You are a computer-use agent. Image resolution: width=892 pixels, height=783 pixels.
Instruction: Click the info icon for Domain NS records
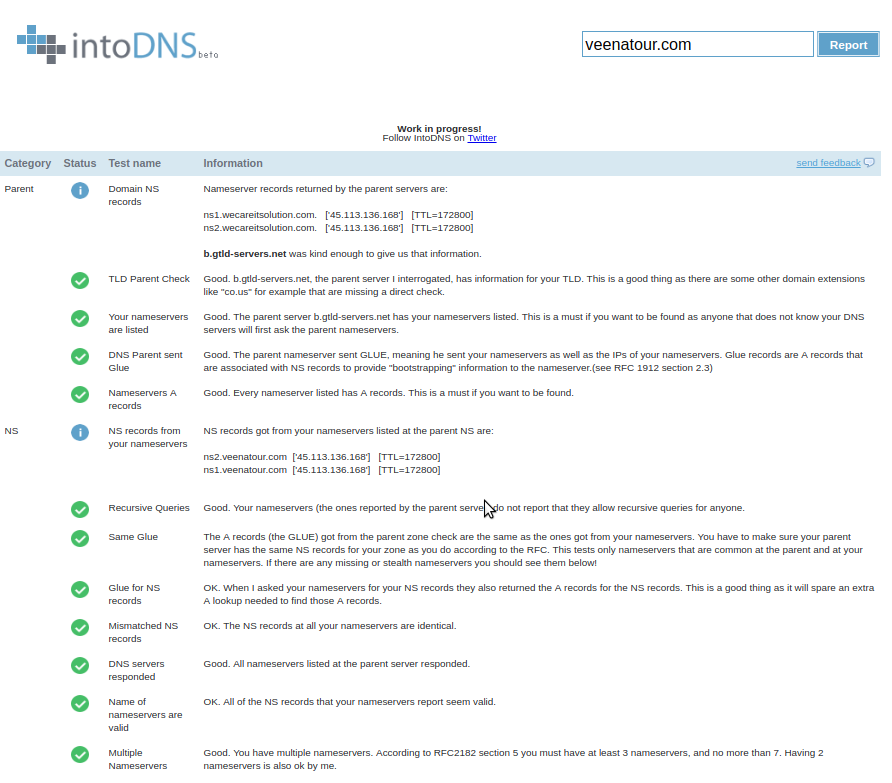(80, 190)
